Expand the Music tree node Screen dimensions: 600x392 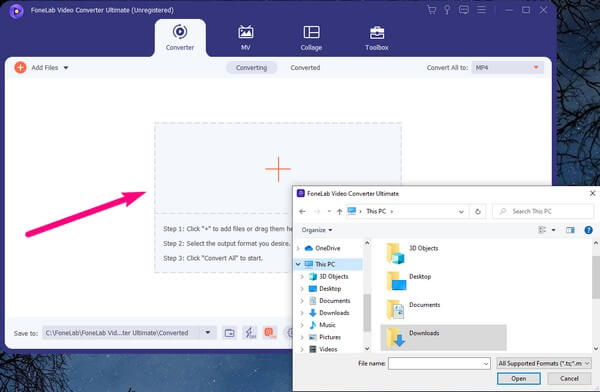coord(302,325)
